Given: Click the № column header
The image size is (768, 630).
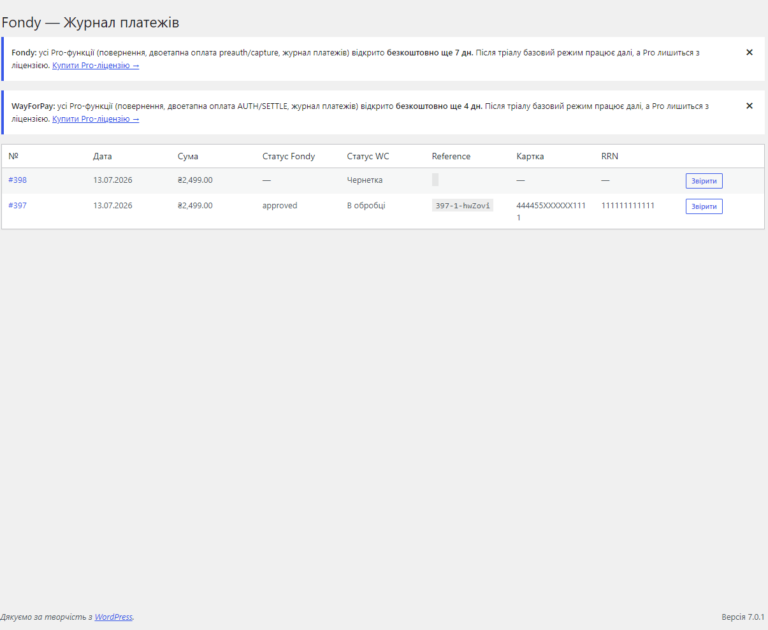Looking at the screenshot, I should (x=13, y=156).
